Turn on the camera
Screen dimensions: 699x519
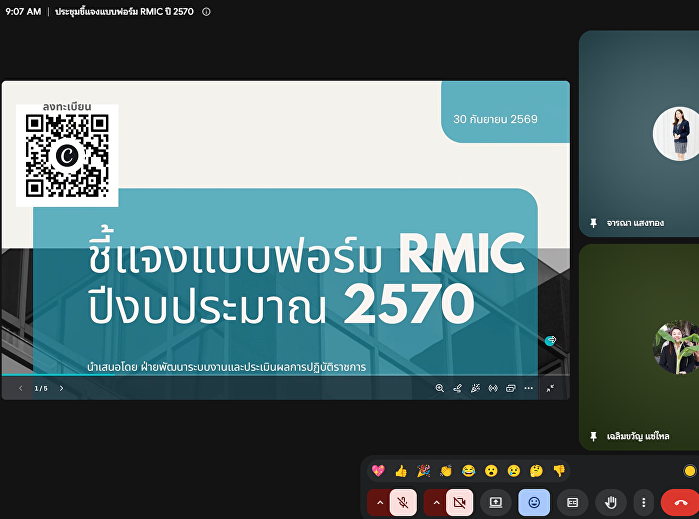pyautogui.click(x=459, y=503)
